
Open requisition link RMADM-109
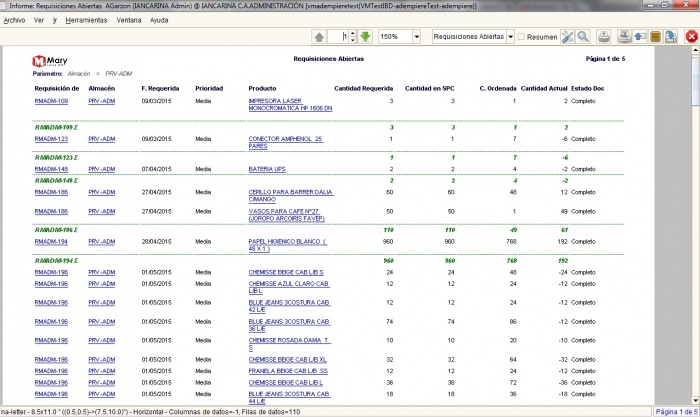pos(51,101)
